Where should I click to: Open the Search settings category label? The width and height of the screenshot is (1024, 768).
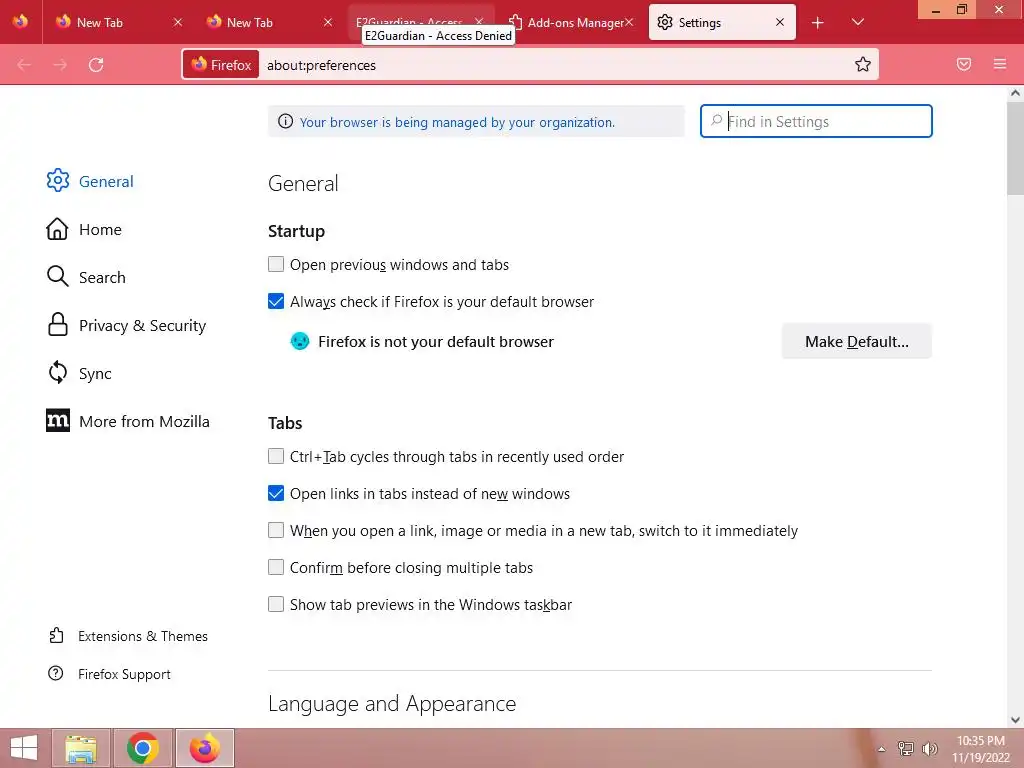pyautogui.click(x=102, y=277)
